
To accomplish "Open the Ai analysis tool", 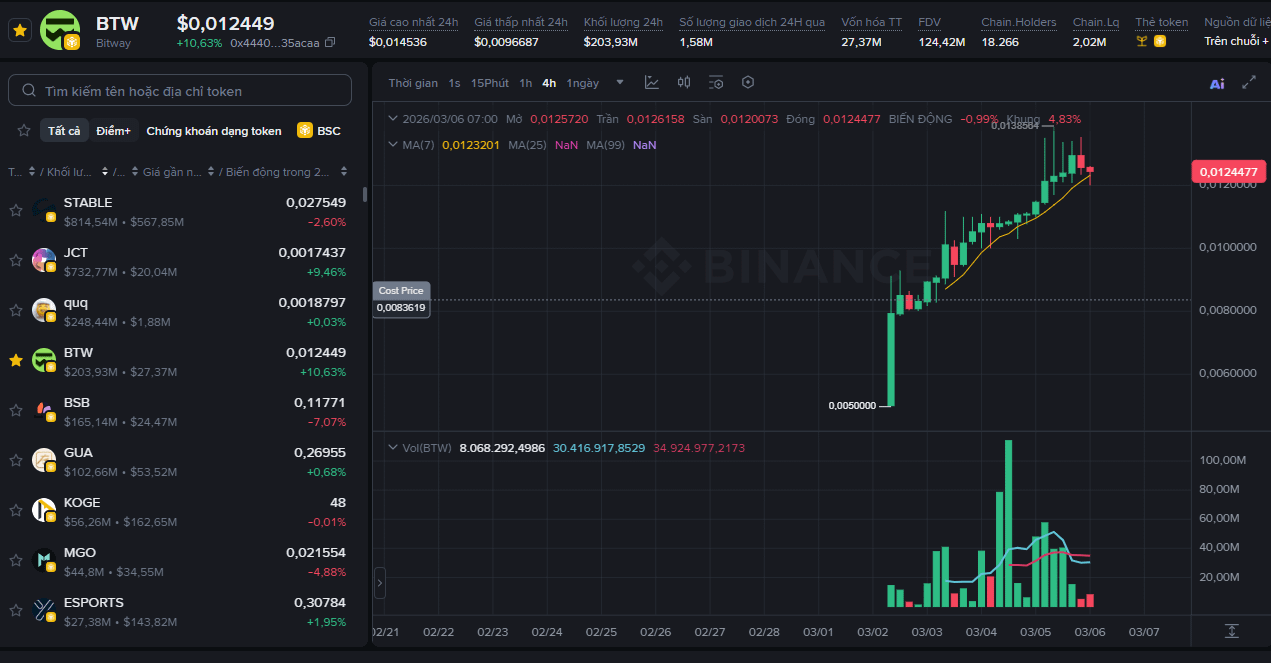I will click(x=1217, y=84).
